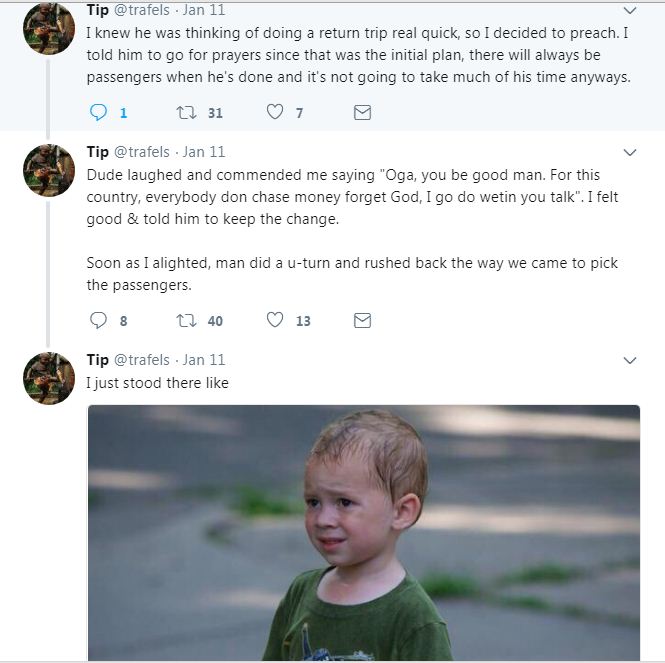Image resolution: width=665 pixels, height=663 pixels.
Task: Open Tip's profile from first tweet name
Action: 98,11
